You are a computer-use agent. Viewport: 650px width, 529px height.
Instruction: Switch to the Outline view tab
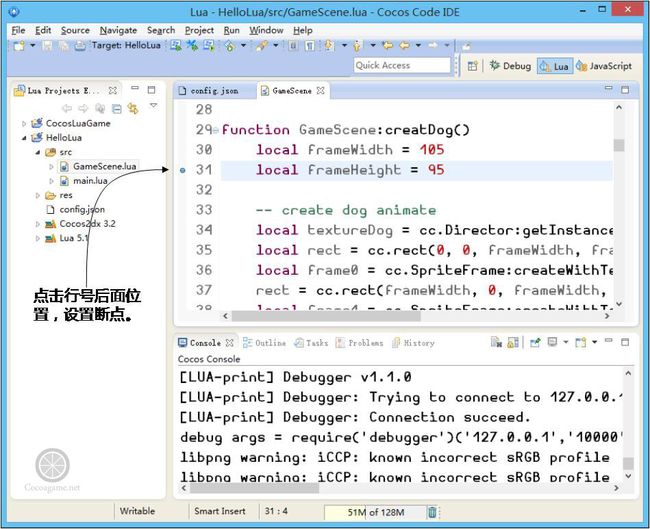[264, 343]
